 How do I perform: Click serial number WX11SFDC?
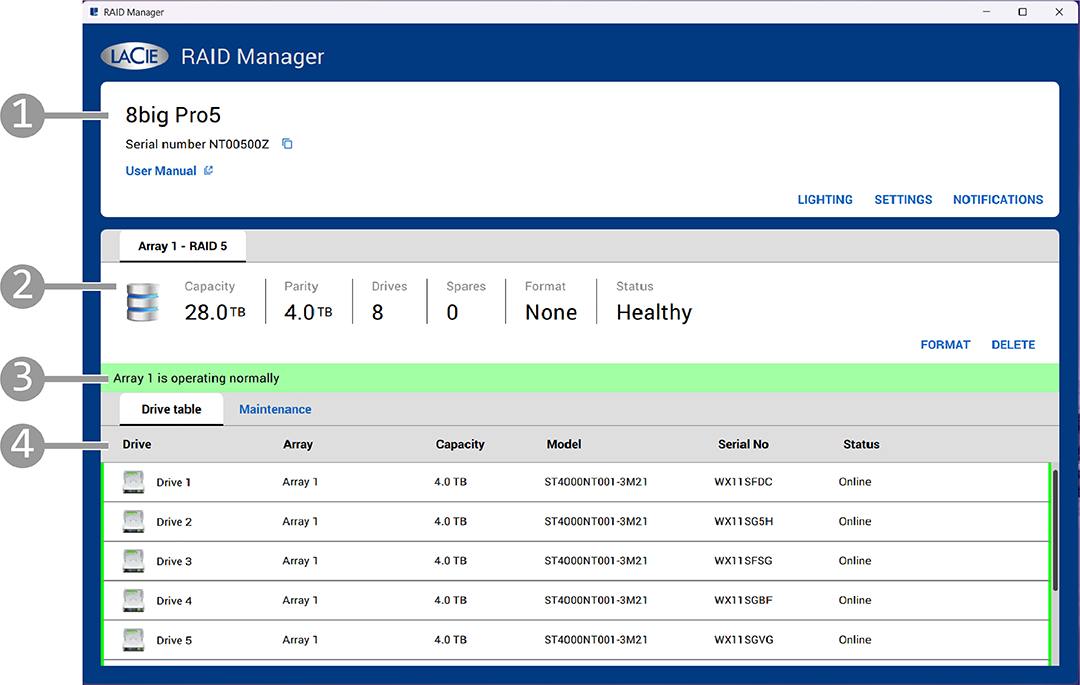pos(743,482)
